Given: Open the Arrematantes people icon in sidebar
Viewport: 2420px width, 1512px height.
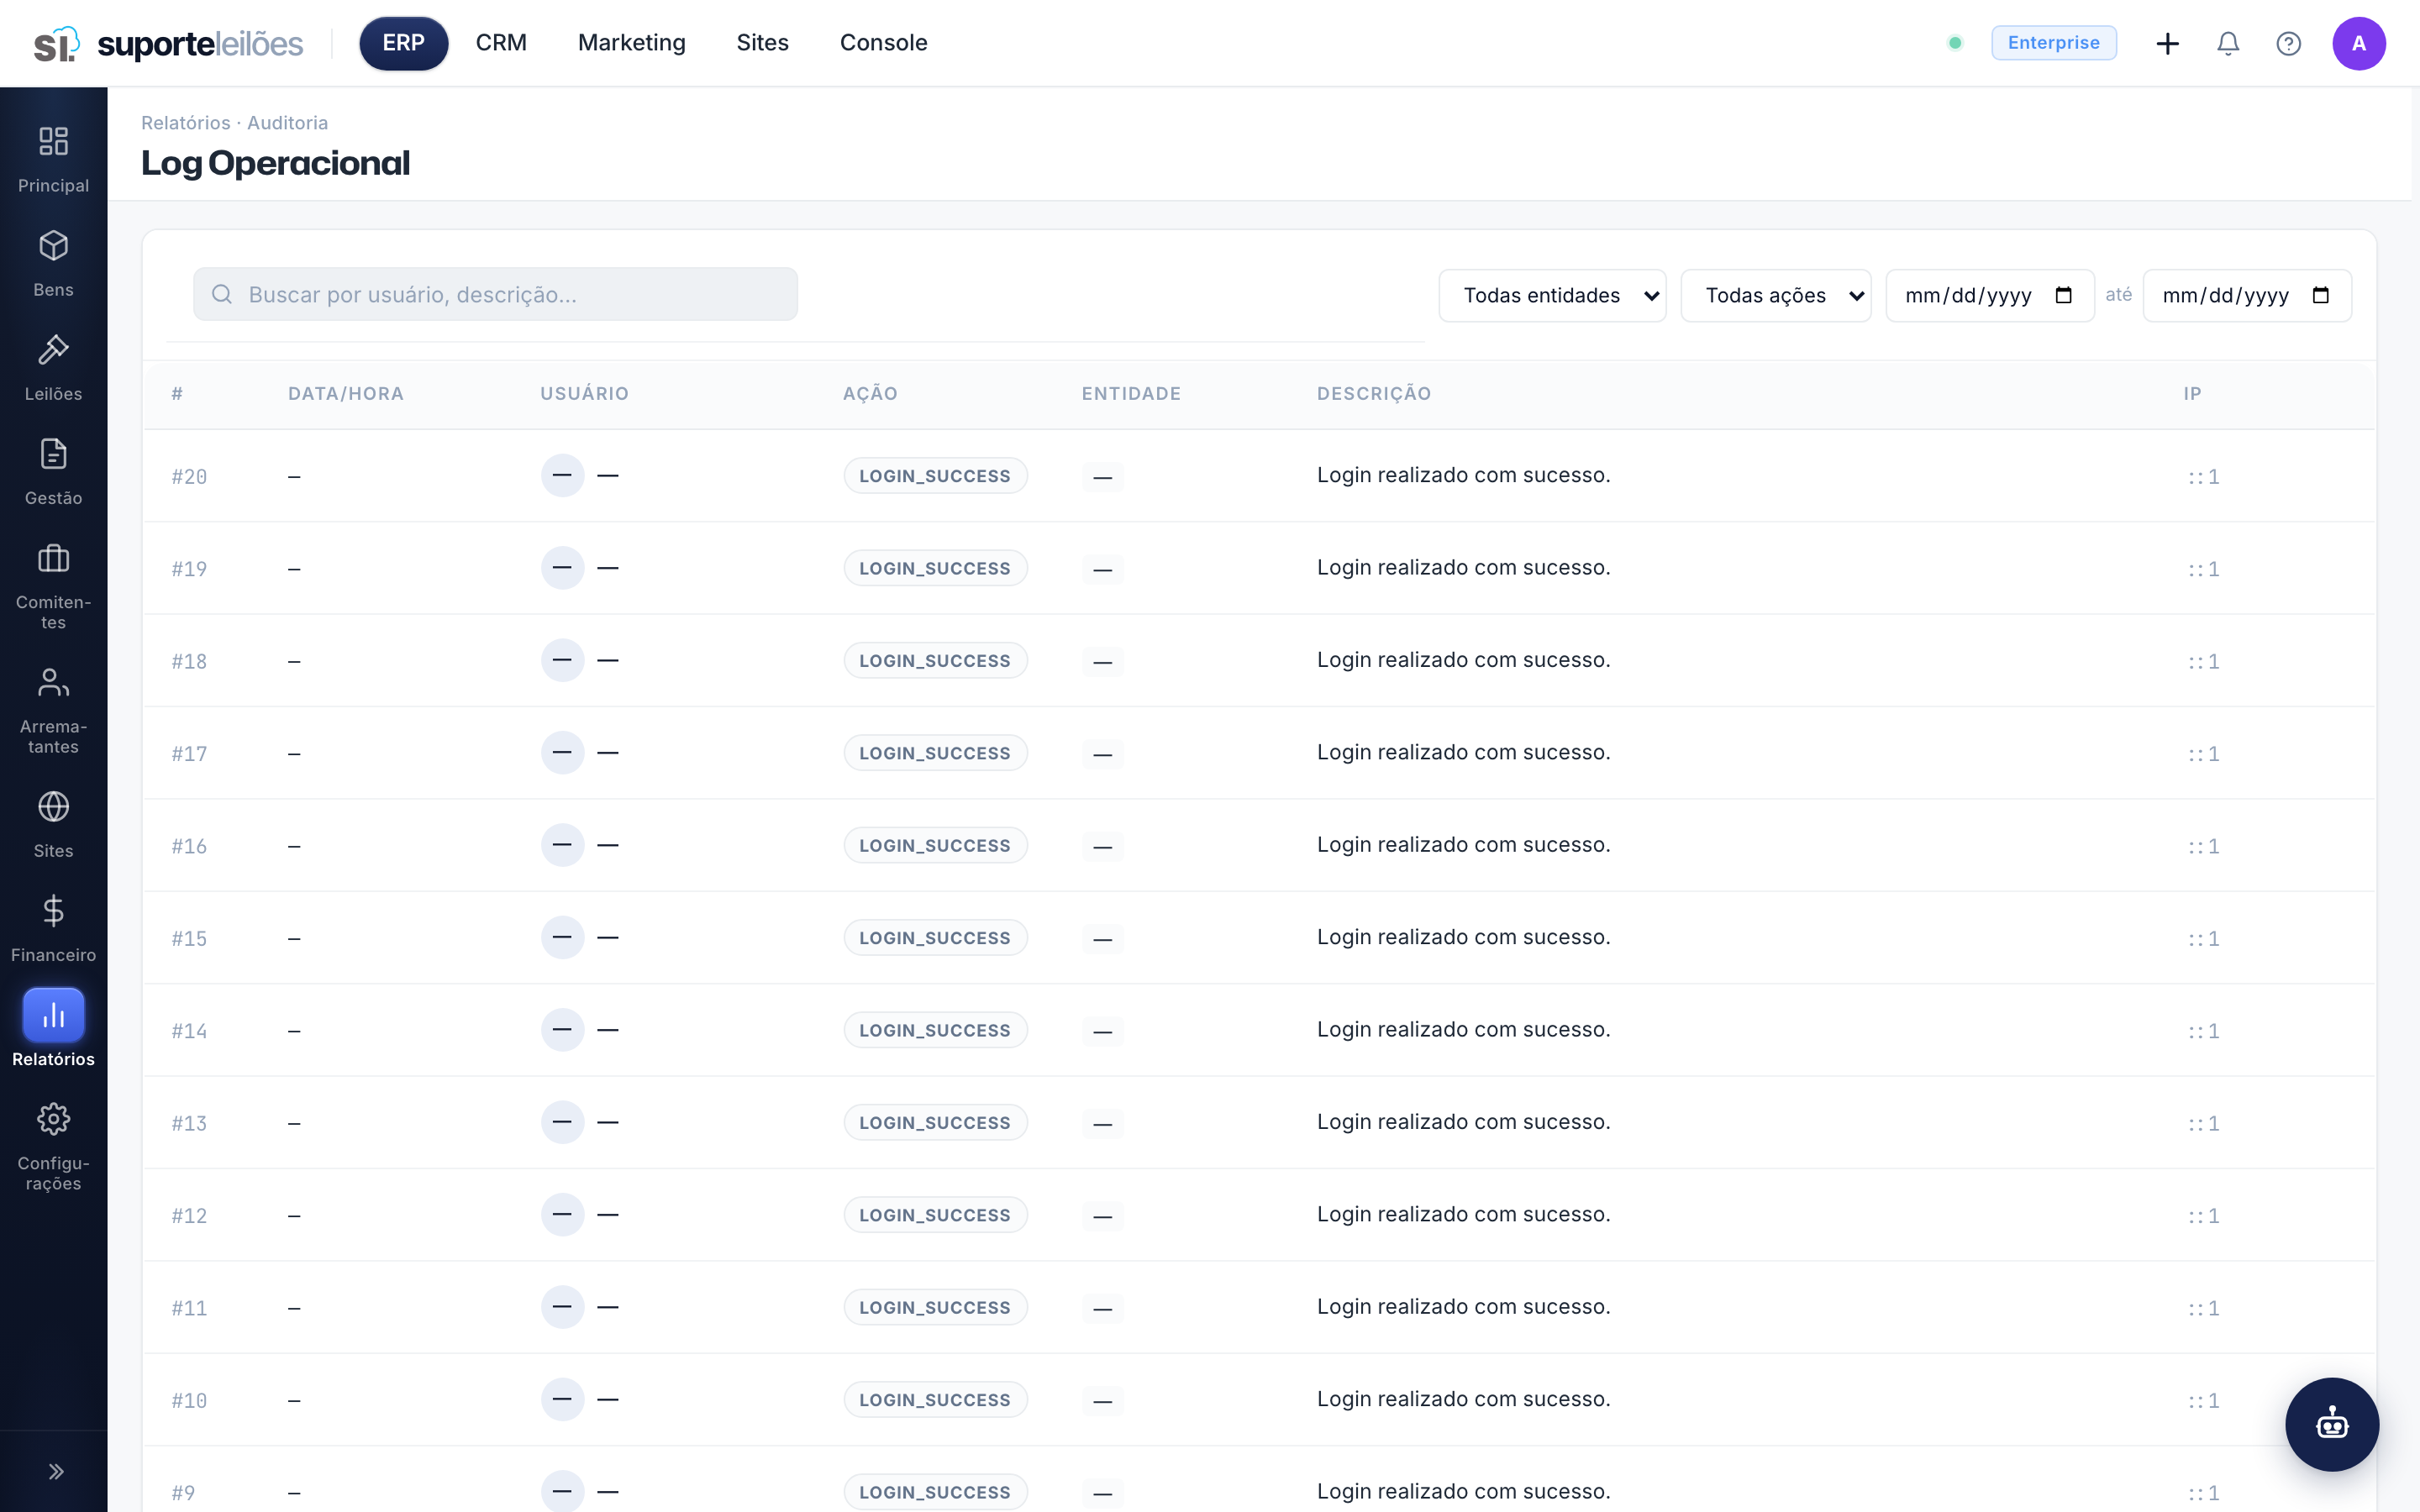Looking at the screenshot, I should click(x=53, y=681).
